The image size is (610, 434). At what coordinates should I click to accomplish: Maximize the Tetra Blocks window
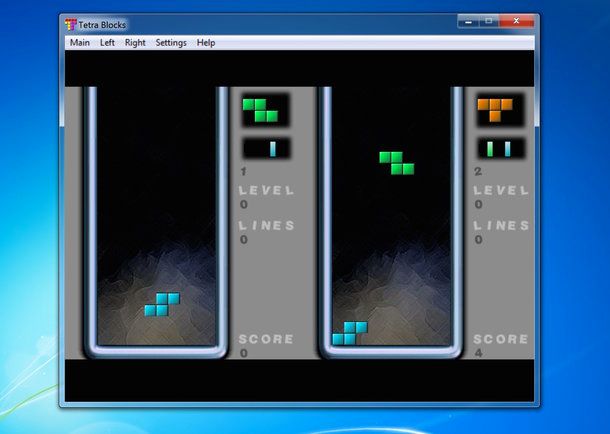click(x=489, y=21)
